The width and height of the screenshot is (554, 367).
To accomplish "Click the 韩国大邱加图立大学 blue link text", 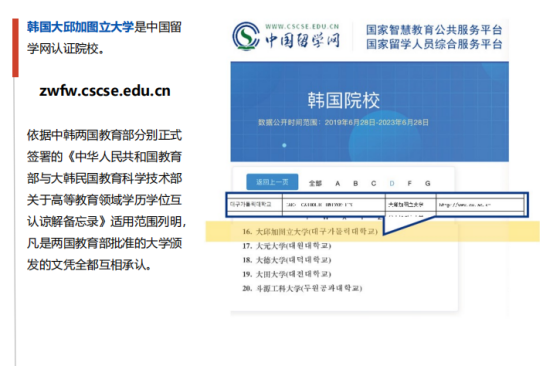I will pyautogui.click(x=81, y=27).
